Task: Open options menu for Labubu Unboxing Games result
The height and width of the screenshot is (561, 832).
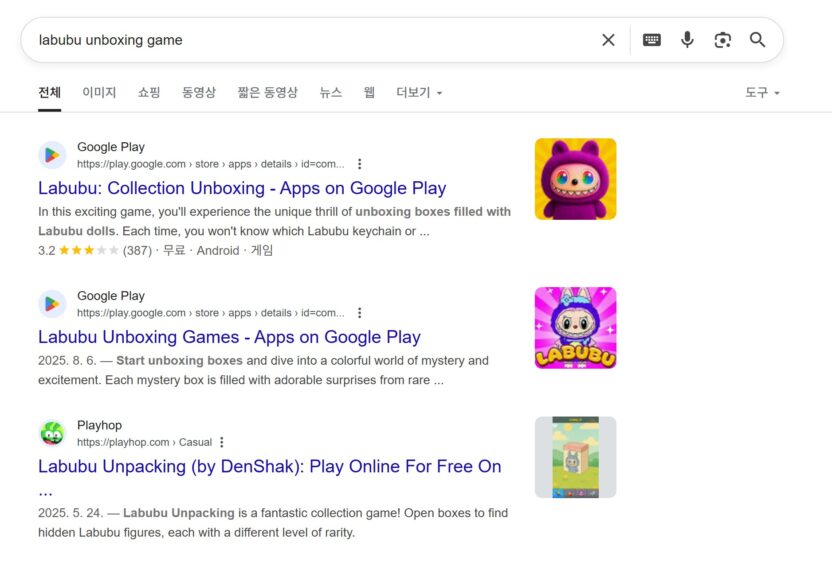Action: coord(360,313)
